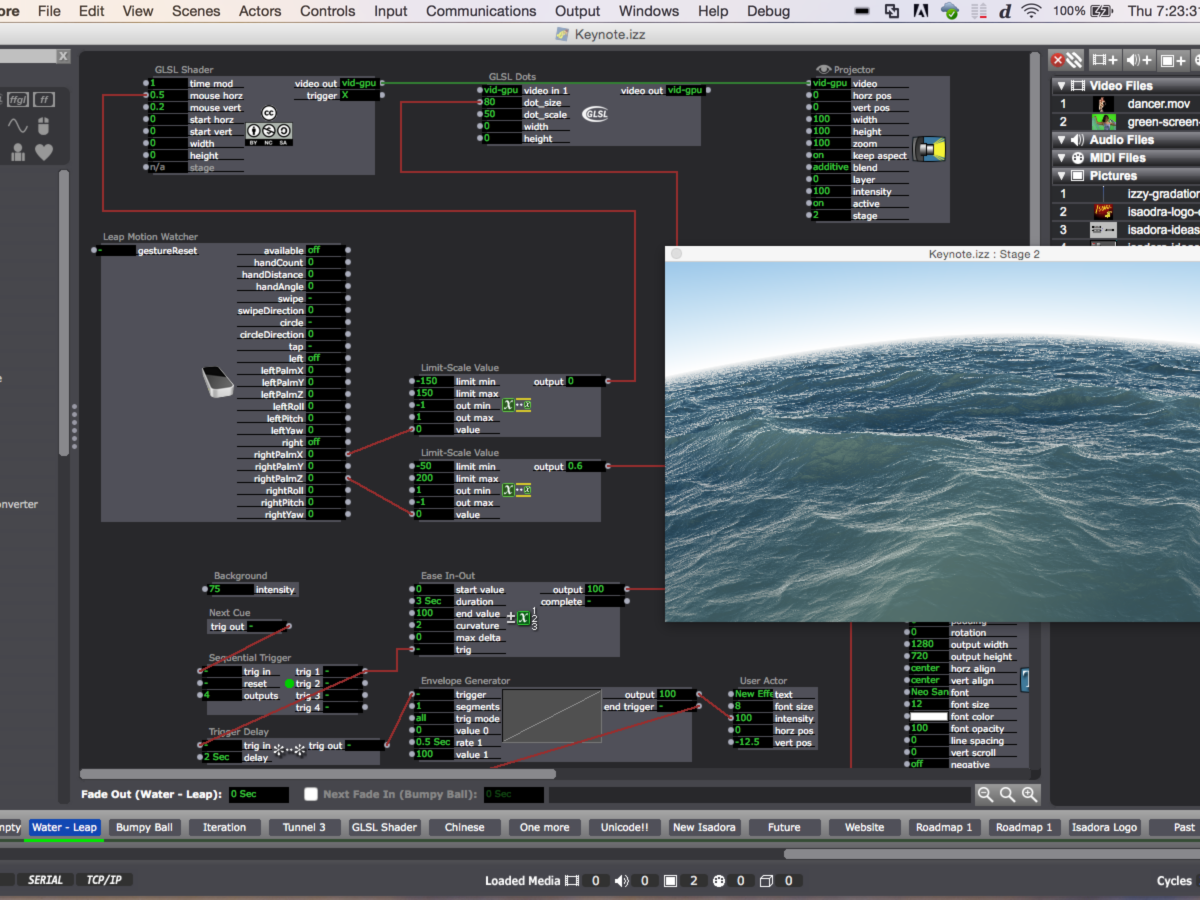
Task: Collapse the Pictures section
Action: [x=1059, y=176]
